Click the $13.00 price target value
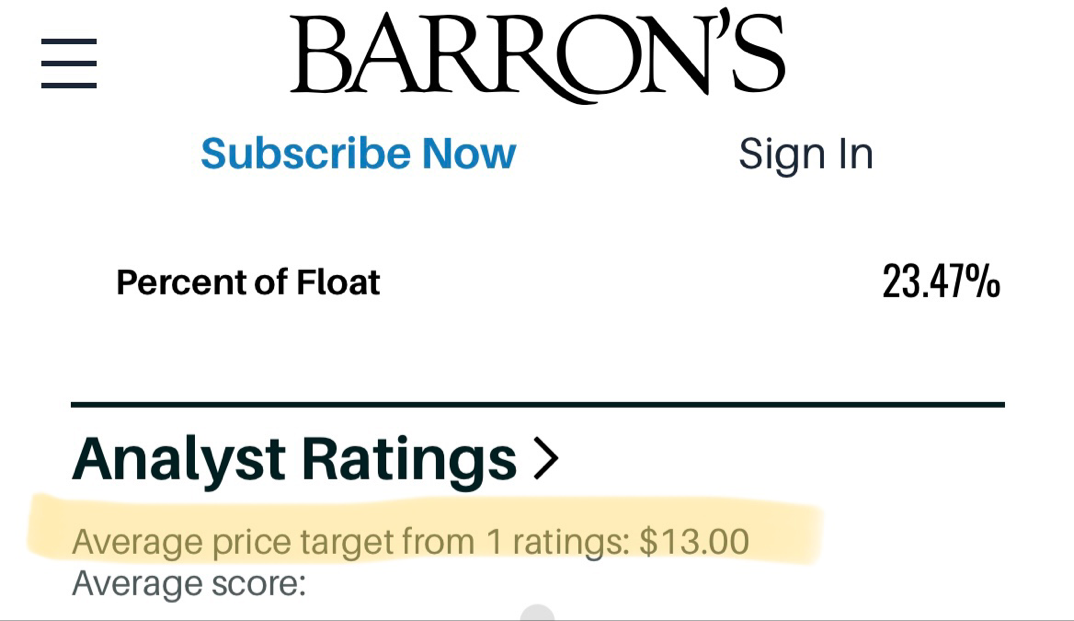 coord(694,542)
